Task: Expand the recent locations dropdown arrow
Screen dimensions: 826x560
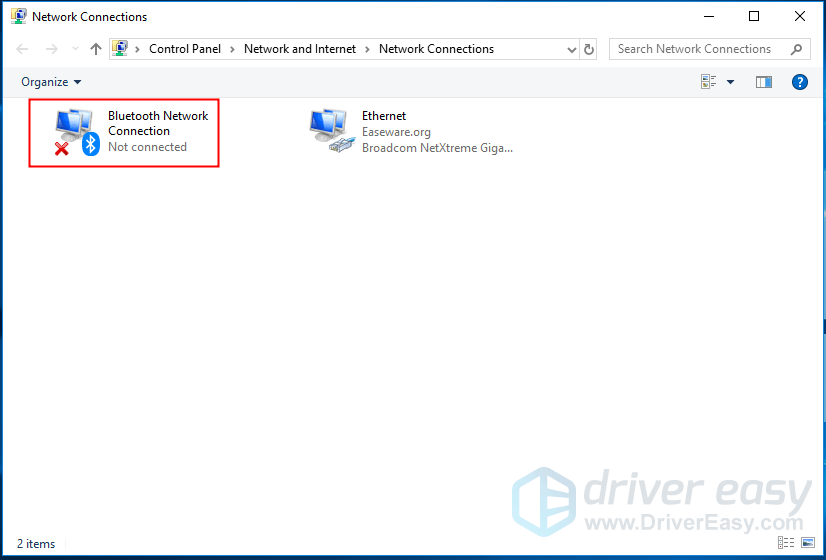Action: point(75,49)
